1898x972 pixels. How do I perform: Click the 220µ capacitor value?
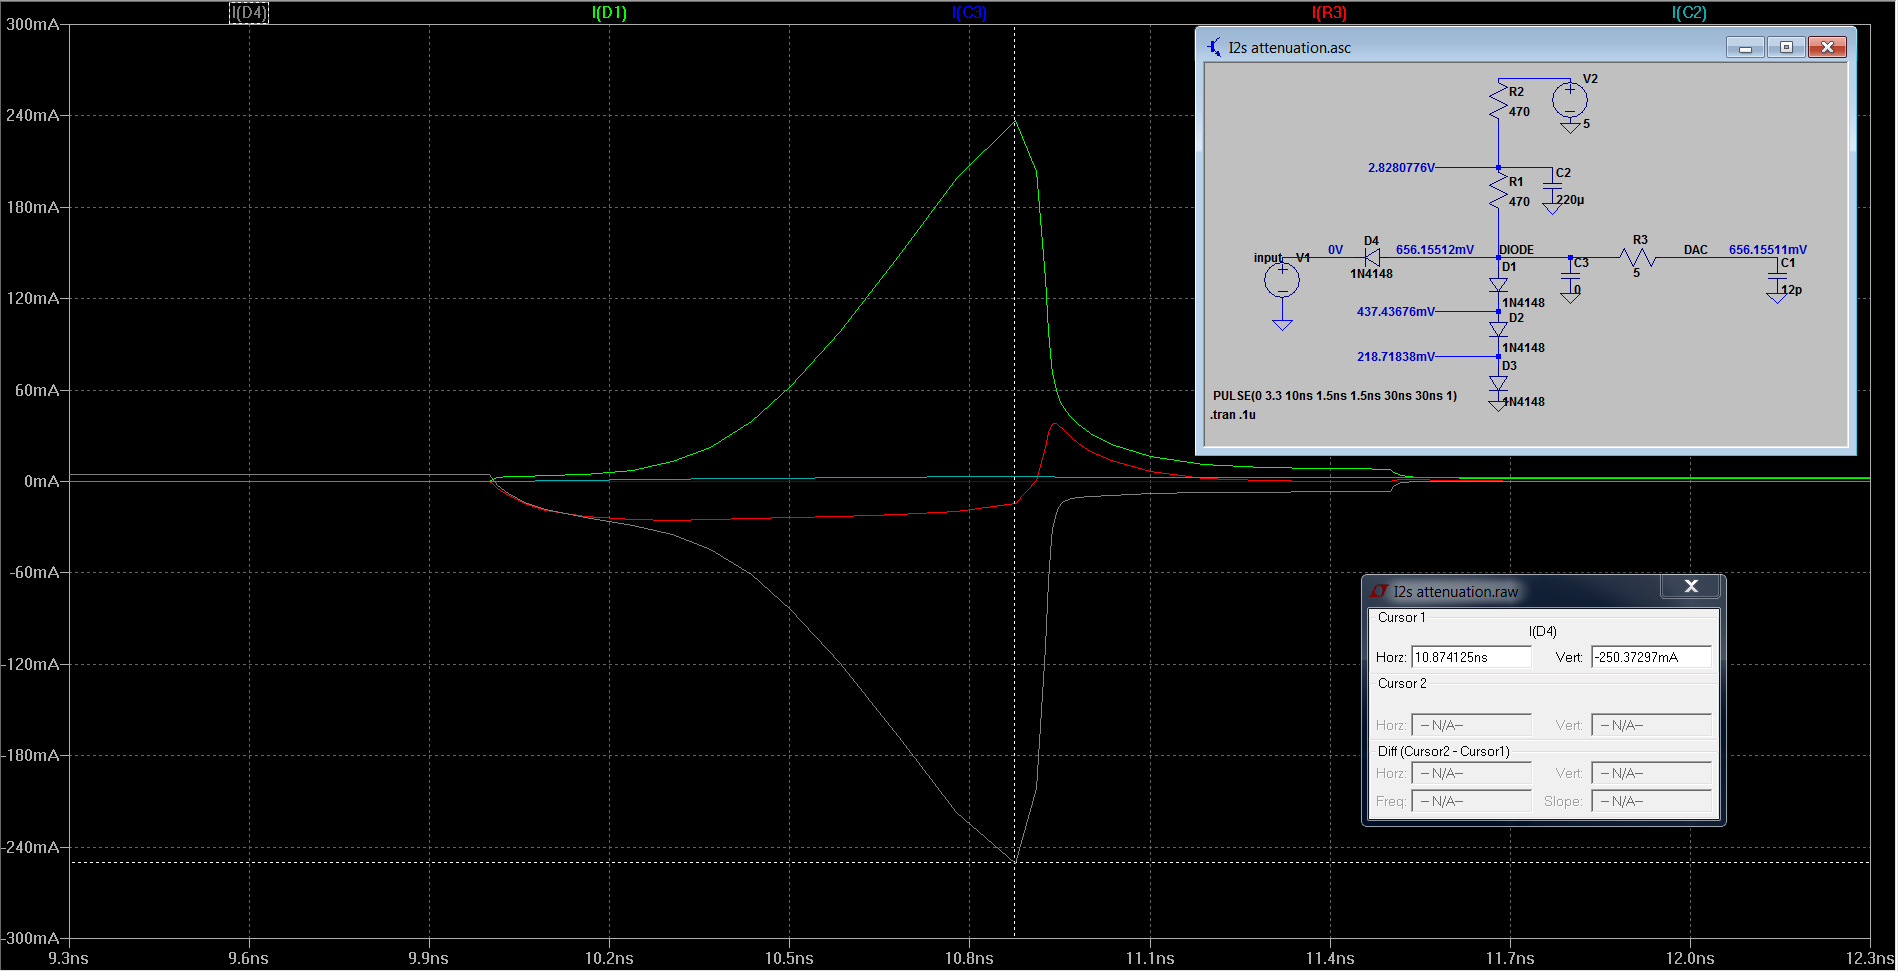[1570, 200]
